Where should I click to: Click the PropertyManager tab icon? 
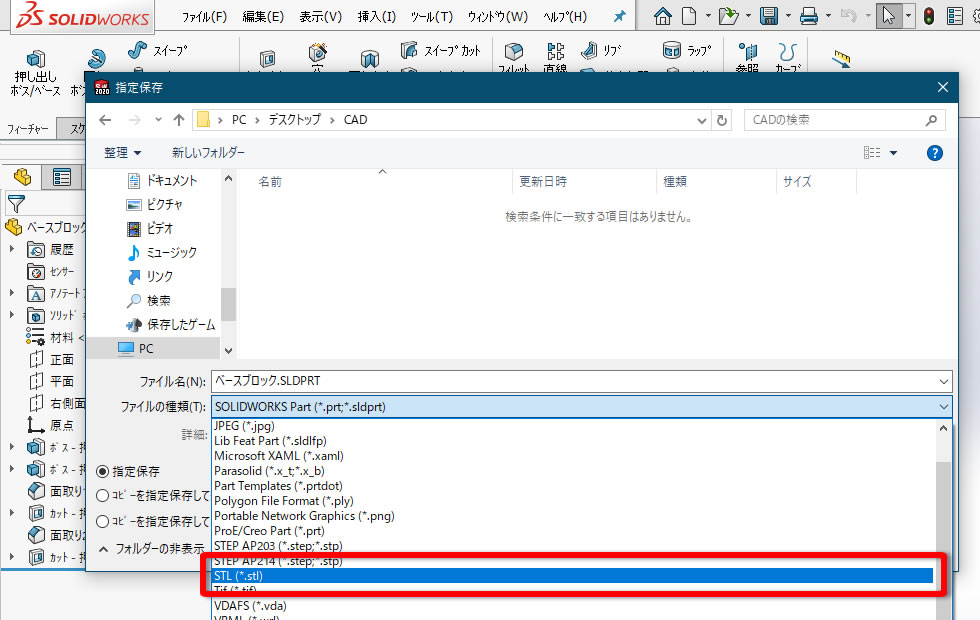[x=62, y=178]
